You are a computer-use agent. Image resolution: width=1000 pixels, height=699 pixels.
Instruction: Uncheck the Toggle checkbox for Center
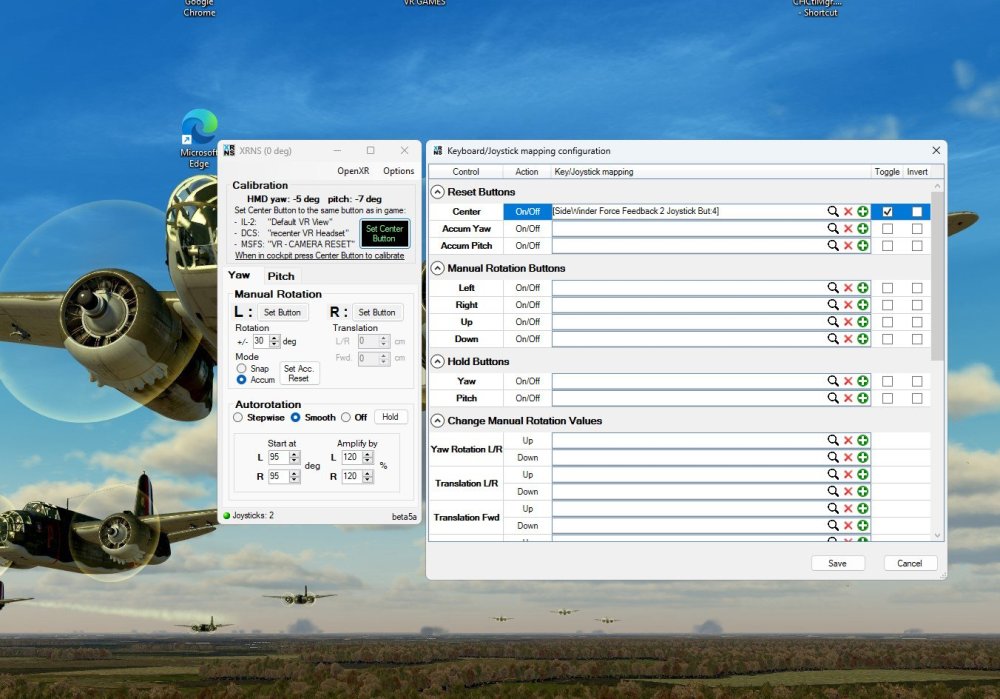tap(887, 212)
